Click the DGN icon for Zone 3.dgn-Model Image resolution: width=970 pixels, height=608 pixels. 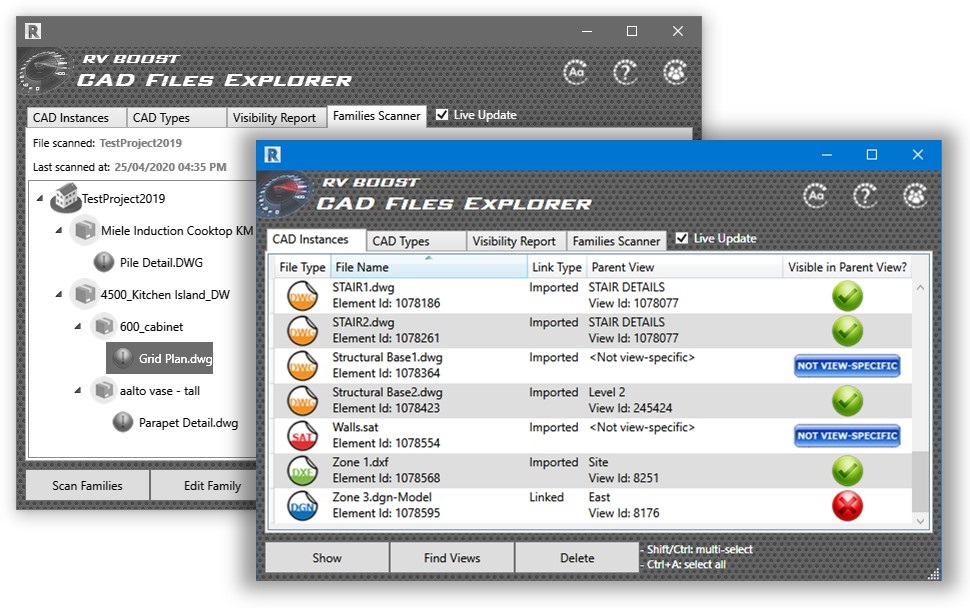[303, 505]
